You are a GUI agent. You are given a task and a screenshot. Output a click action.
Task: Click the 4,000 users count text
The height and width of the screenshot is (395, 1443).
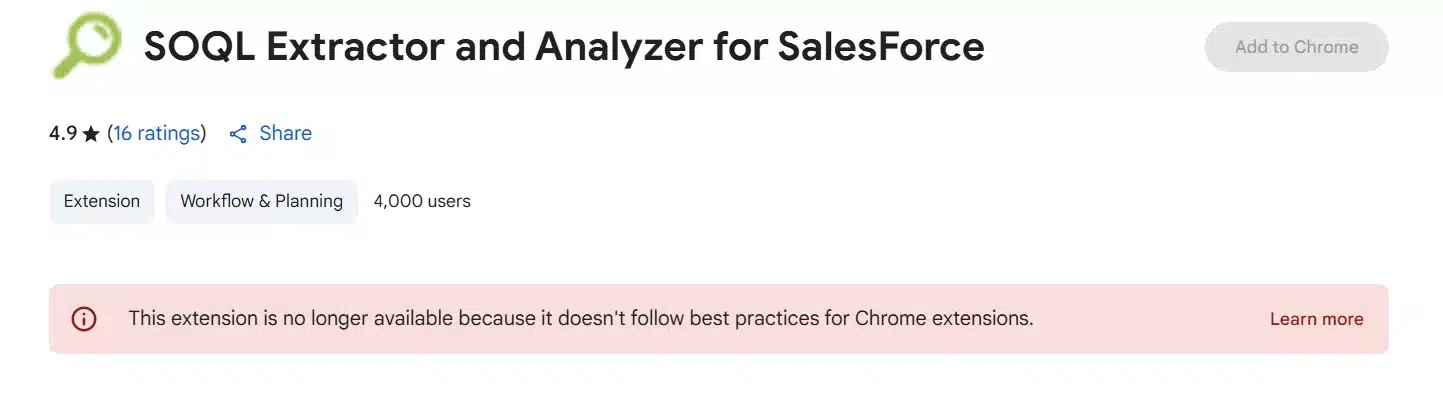422,201
